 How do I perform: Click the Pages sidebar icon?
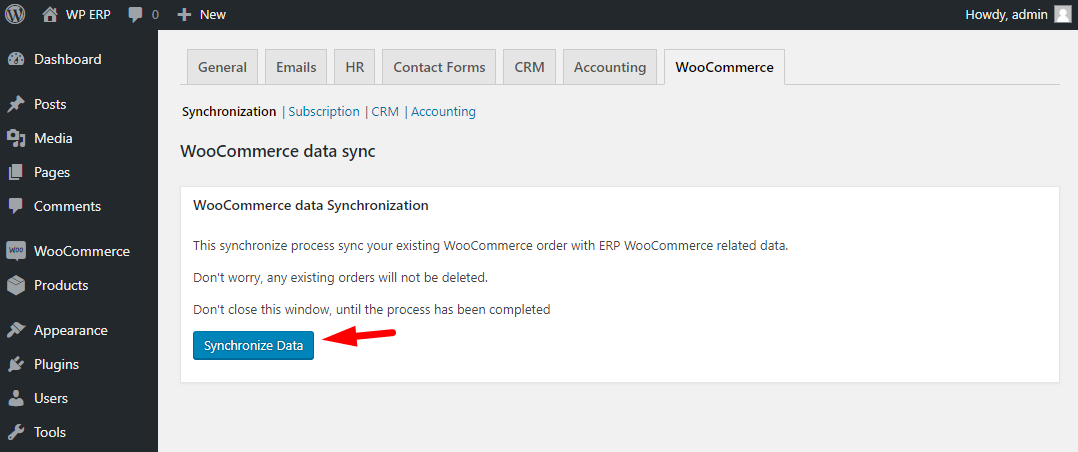(16, 172)
